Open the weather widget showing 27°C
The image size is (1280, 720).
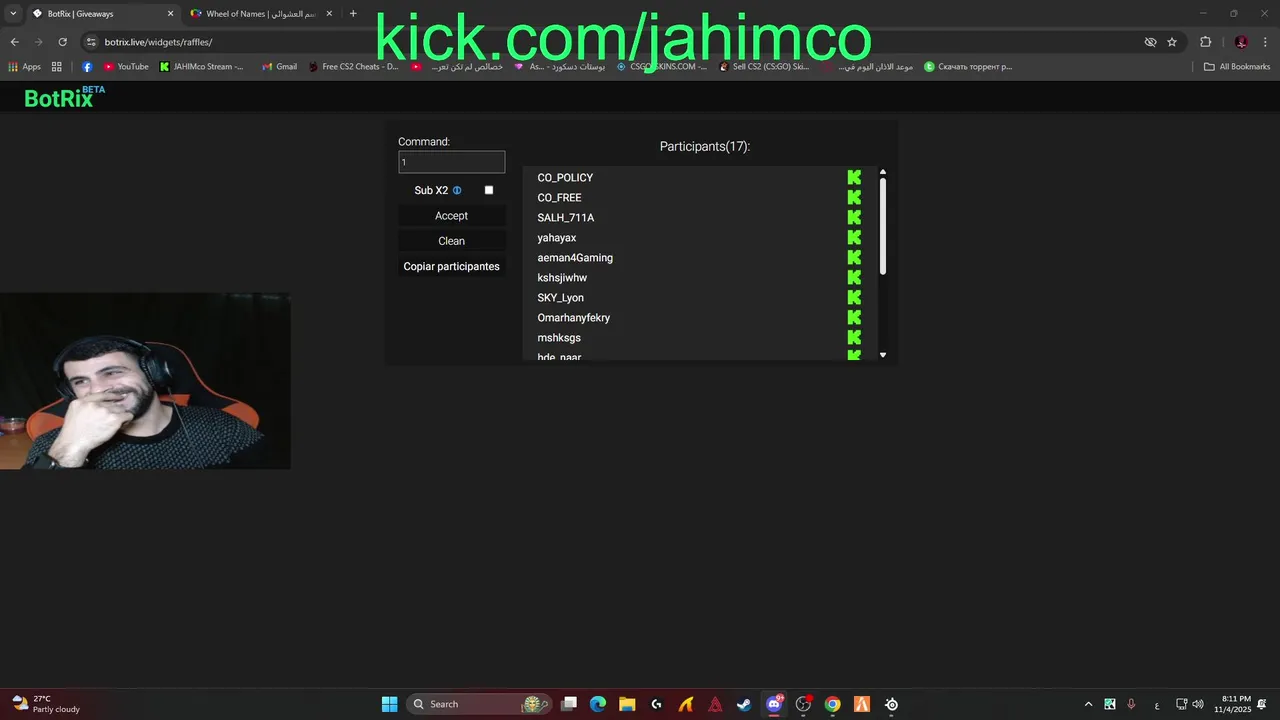point(46,704)
